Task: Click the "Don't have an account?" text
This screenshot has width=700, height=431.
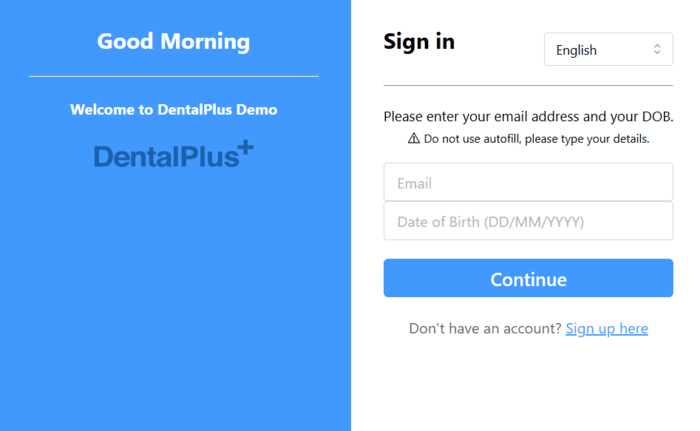Action: point(484,329)
